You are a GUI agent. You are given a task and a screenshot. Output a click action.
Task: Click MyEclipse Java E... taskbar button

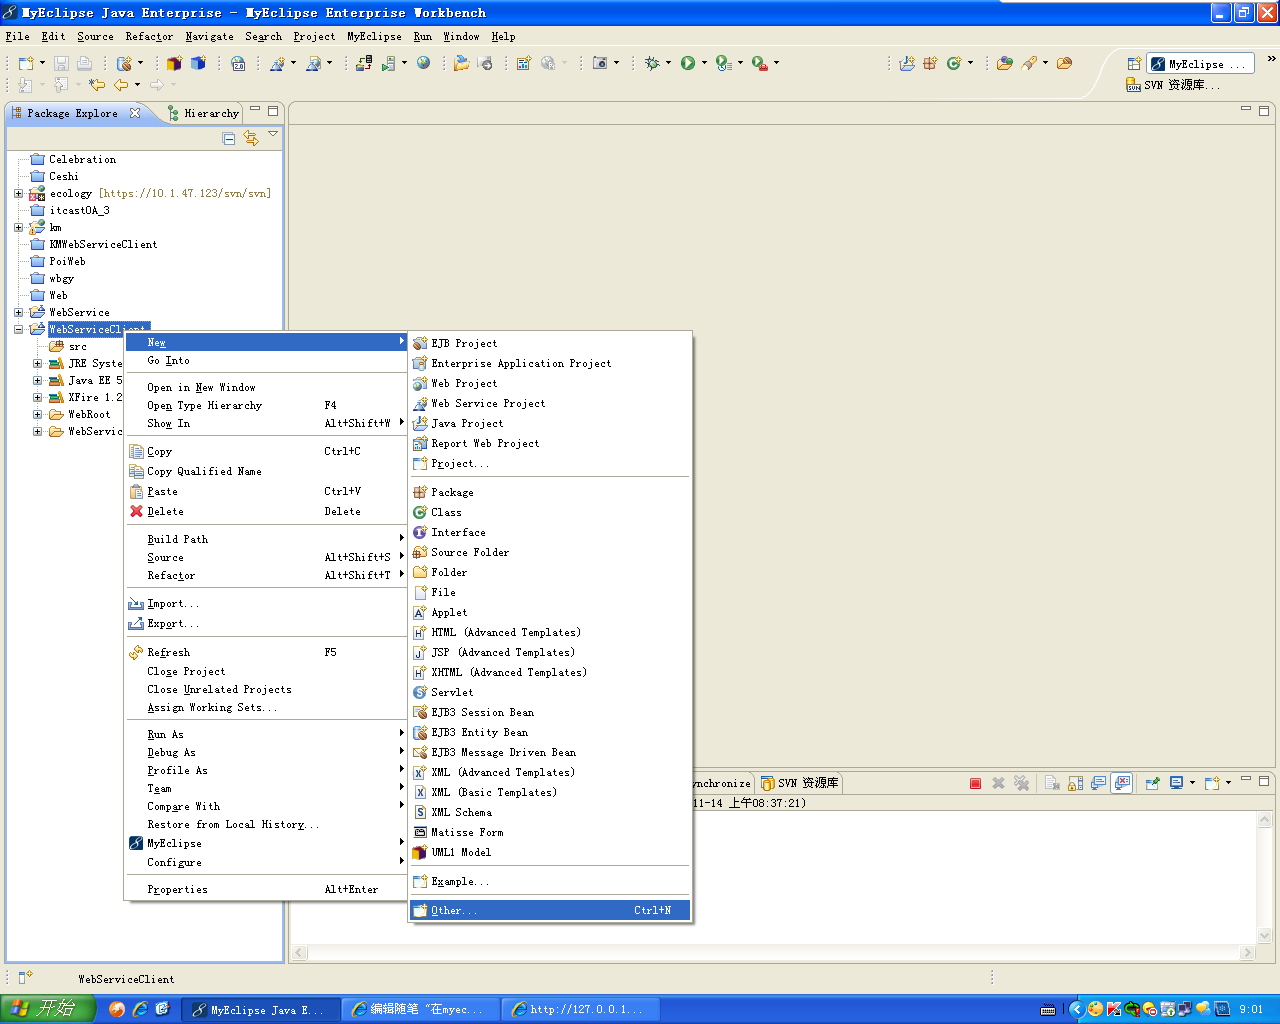coord(259,1009)
